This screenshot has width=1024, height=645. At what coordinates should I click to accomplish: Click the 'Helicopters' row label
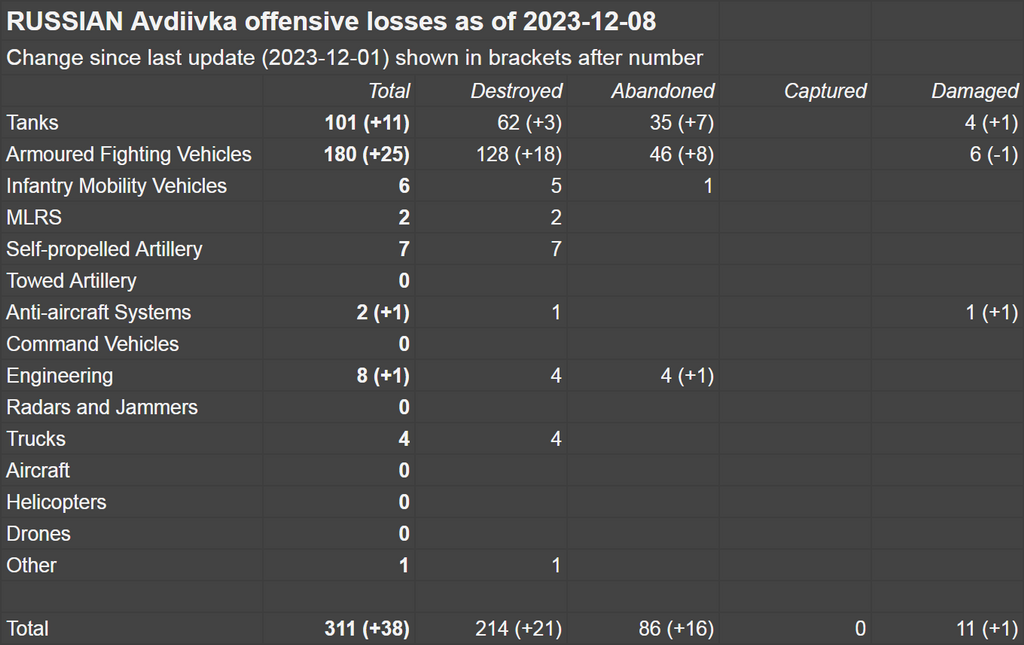[x=56, y=502]
